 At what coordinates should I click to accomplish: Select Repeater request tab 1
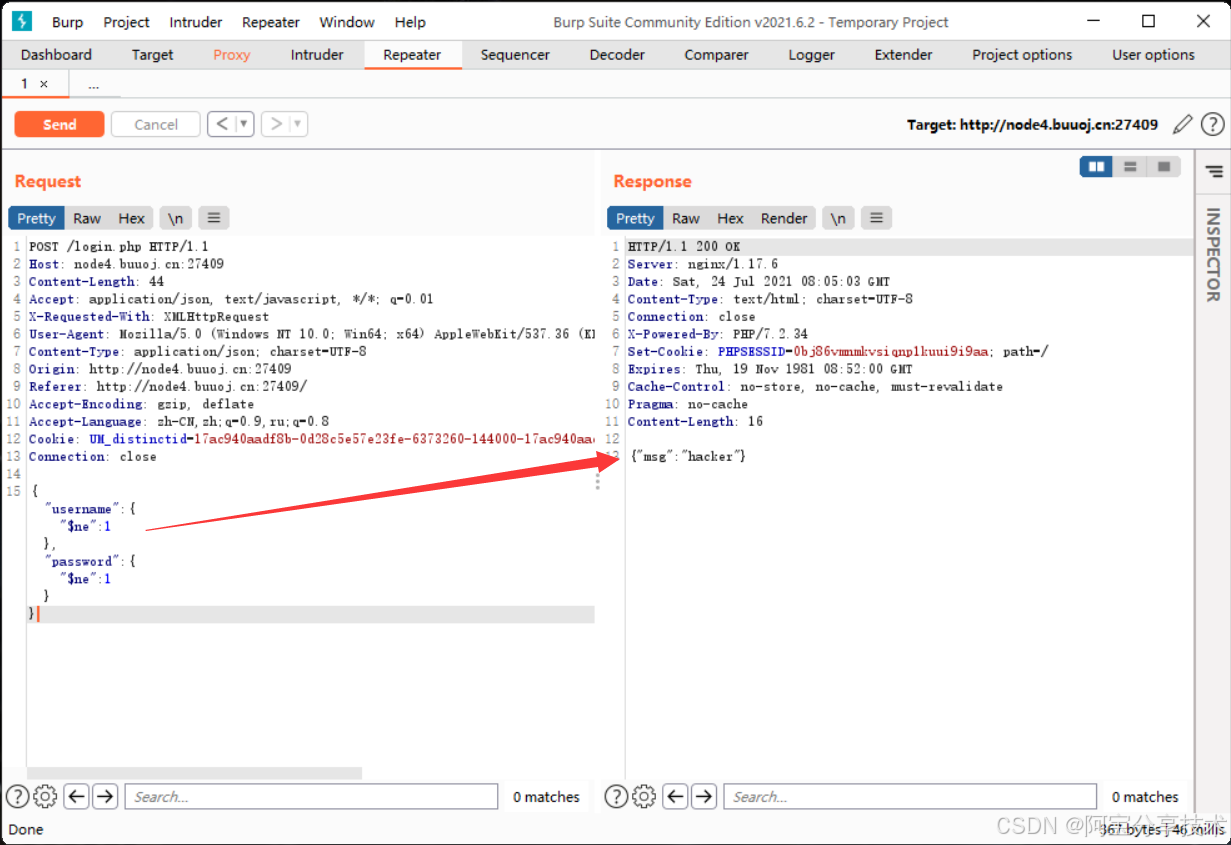click(x=25, y=84)
